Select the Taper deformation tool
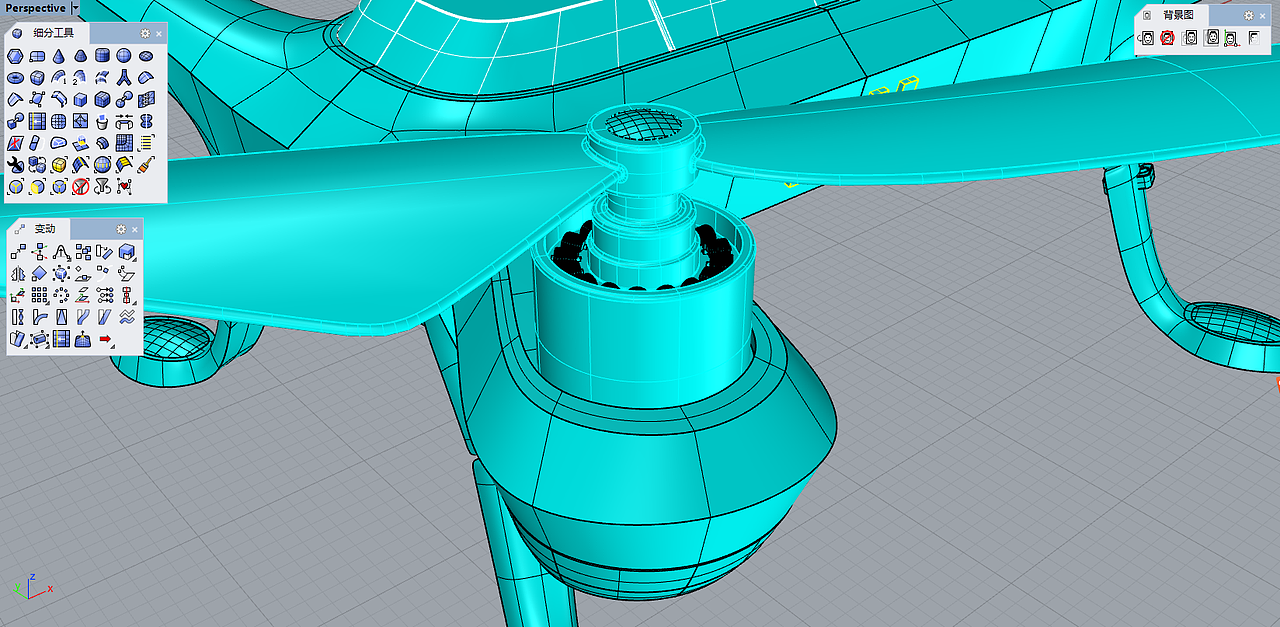This screenshot has width=1280, height=627. pos(61,316)
